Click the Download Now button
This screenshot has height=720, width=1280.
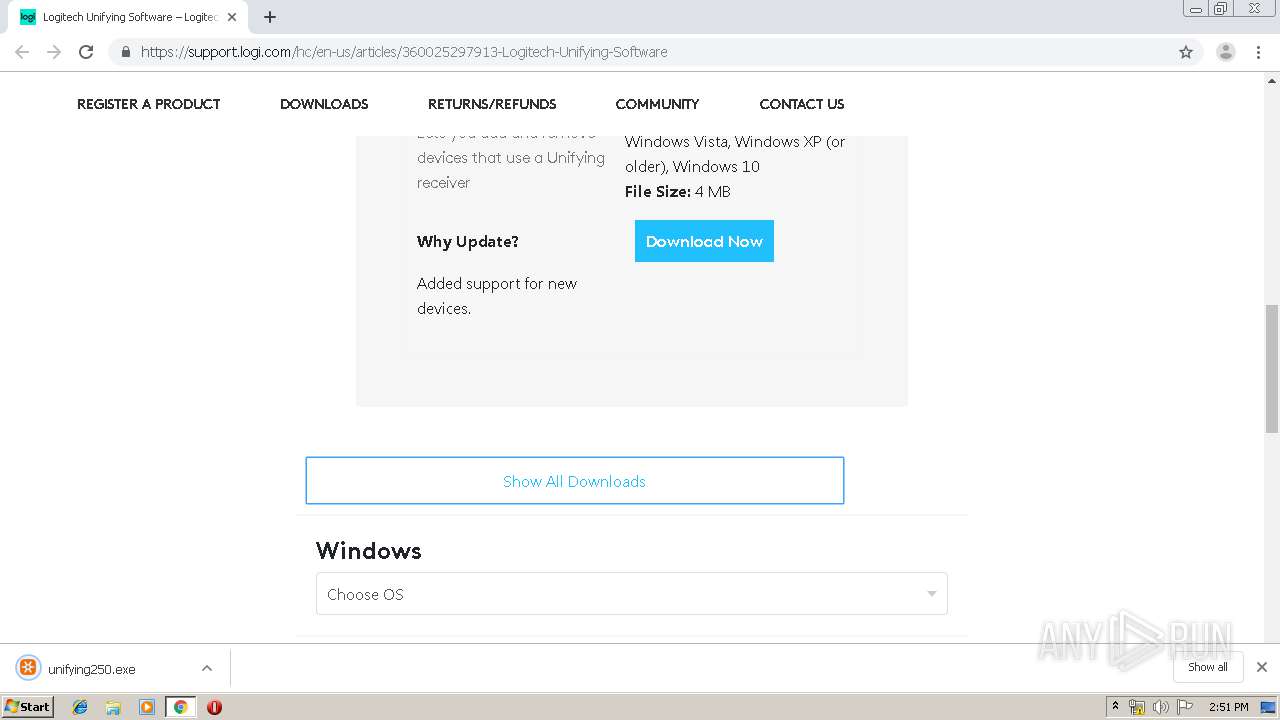[x=704, y=241]
